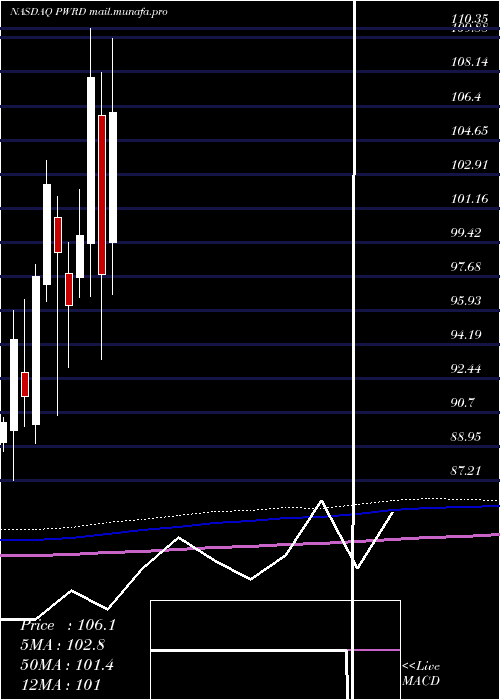Viewport: 500px width, 700px height.
Task: Click the 88.95 price label
Action: click(x=466, y=437)
